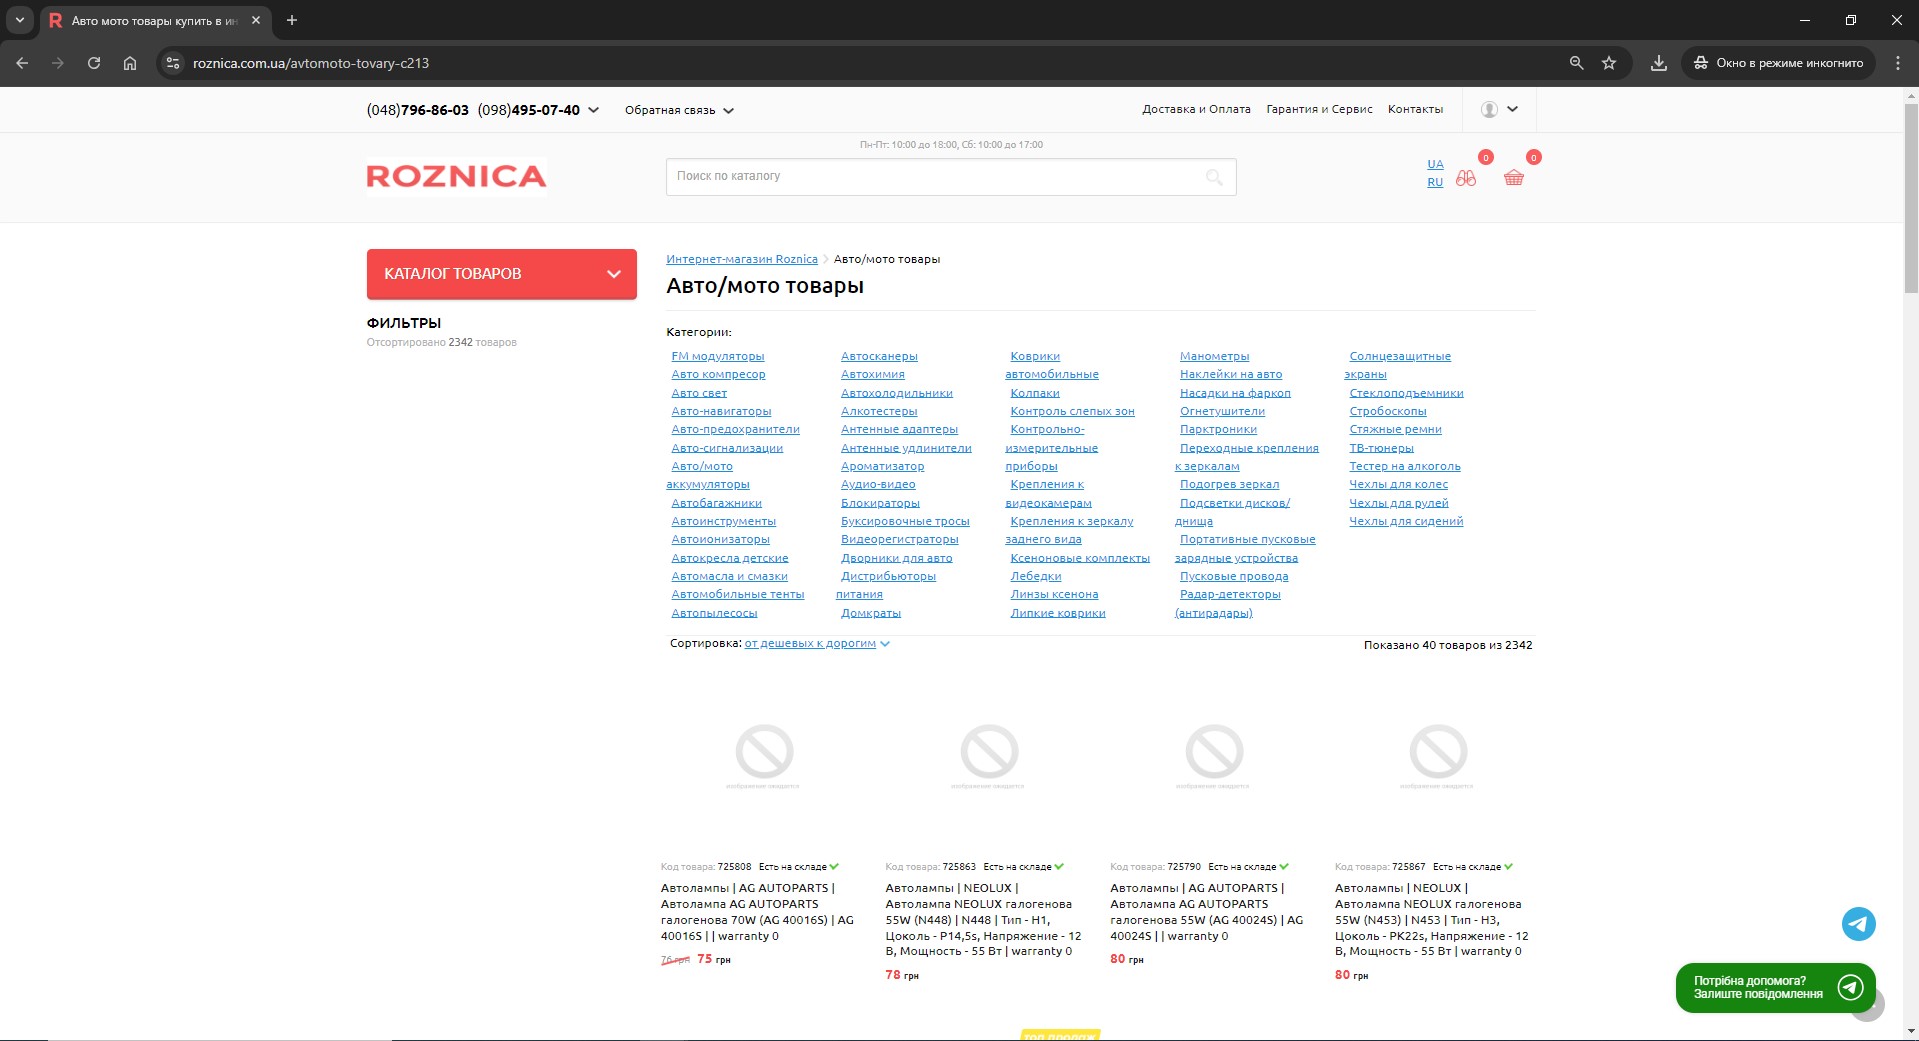Expand the Обратная связь menu
The width and height of the screenshot is (1919, 1041).
679,111
